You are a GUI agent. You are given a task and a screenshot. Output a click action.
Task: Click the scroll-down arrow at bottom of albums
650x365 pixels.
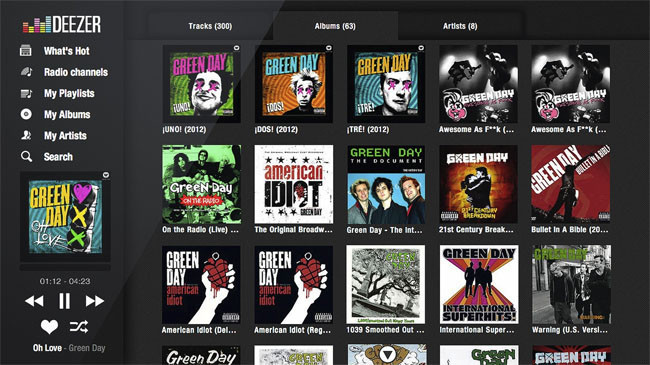click(387, 354)
